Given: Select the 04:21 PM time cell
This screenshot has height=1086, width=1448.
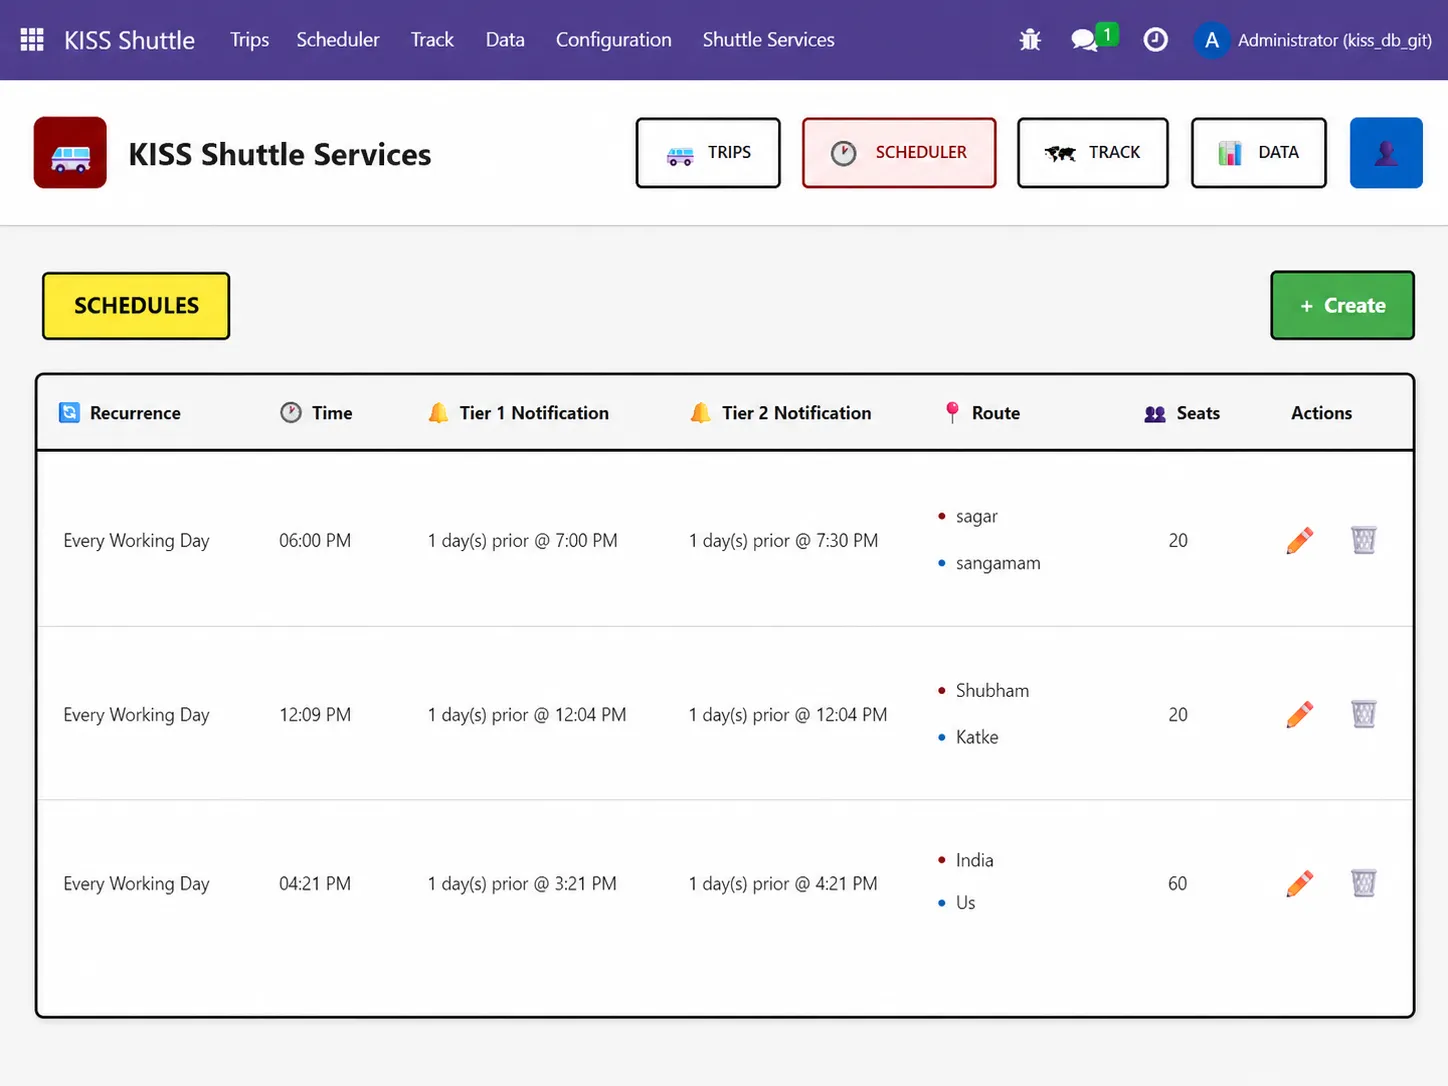Looking at the screenshot, I should pyautogui.click(x=315, y=883).
